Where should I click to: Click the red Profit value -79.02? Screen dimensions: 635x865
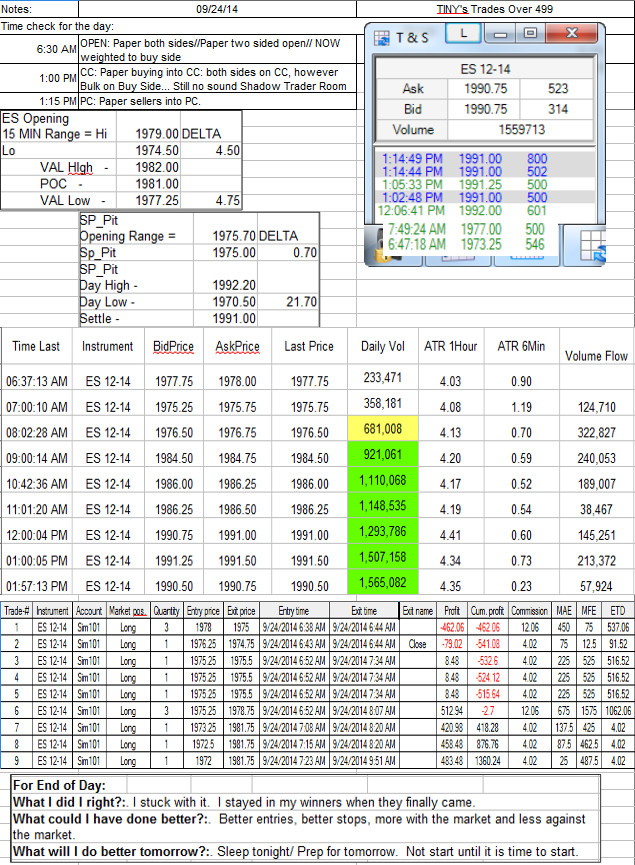(452, 644)
